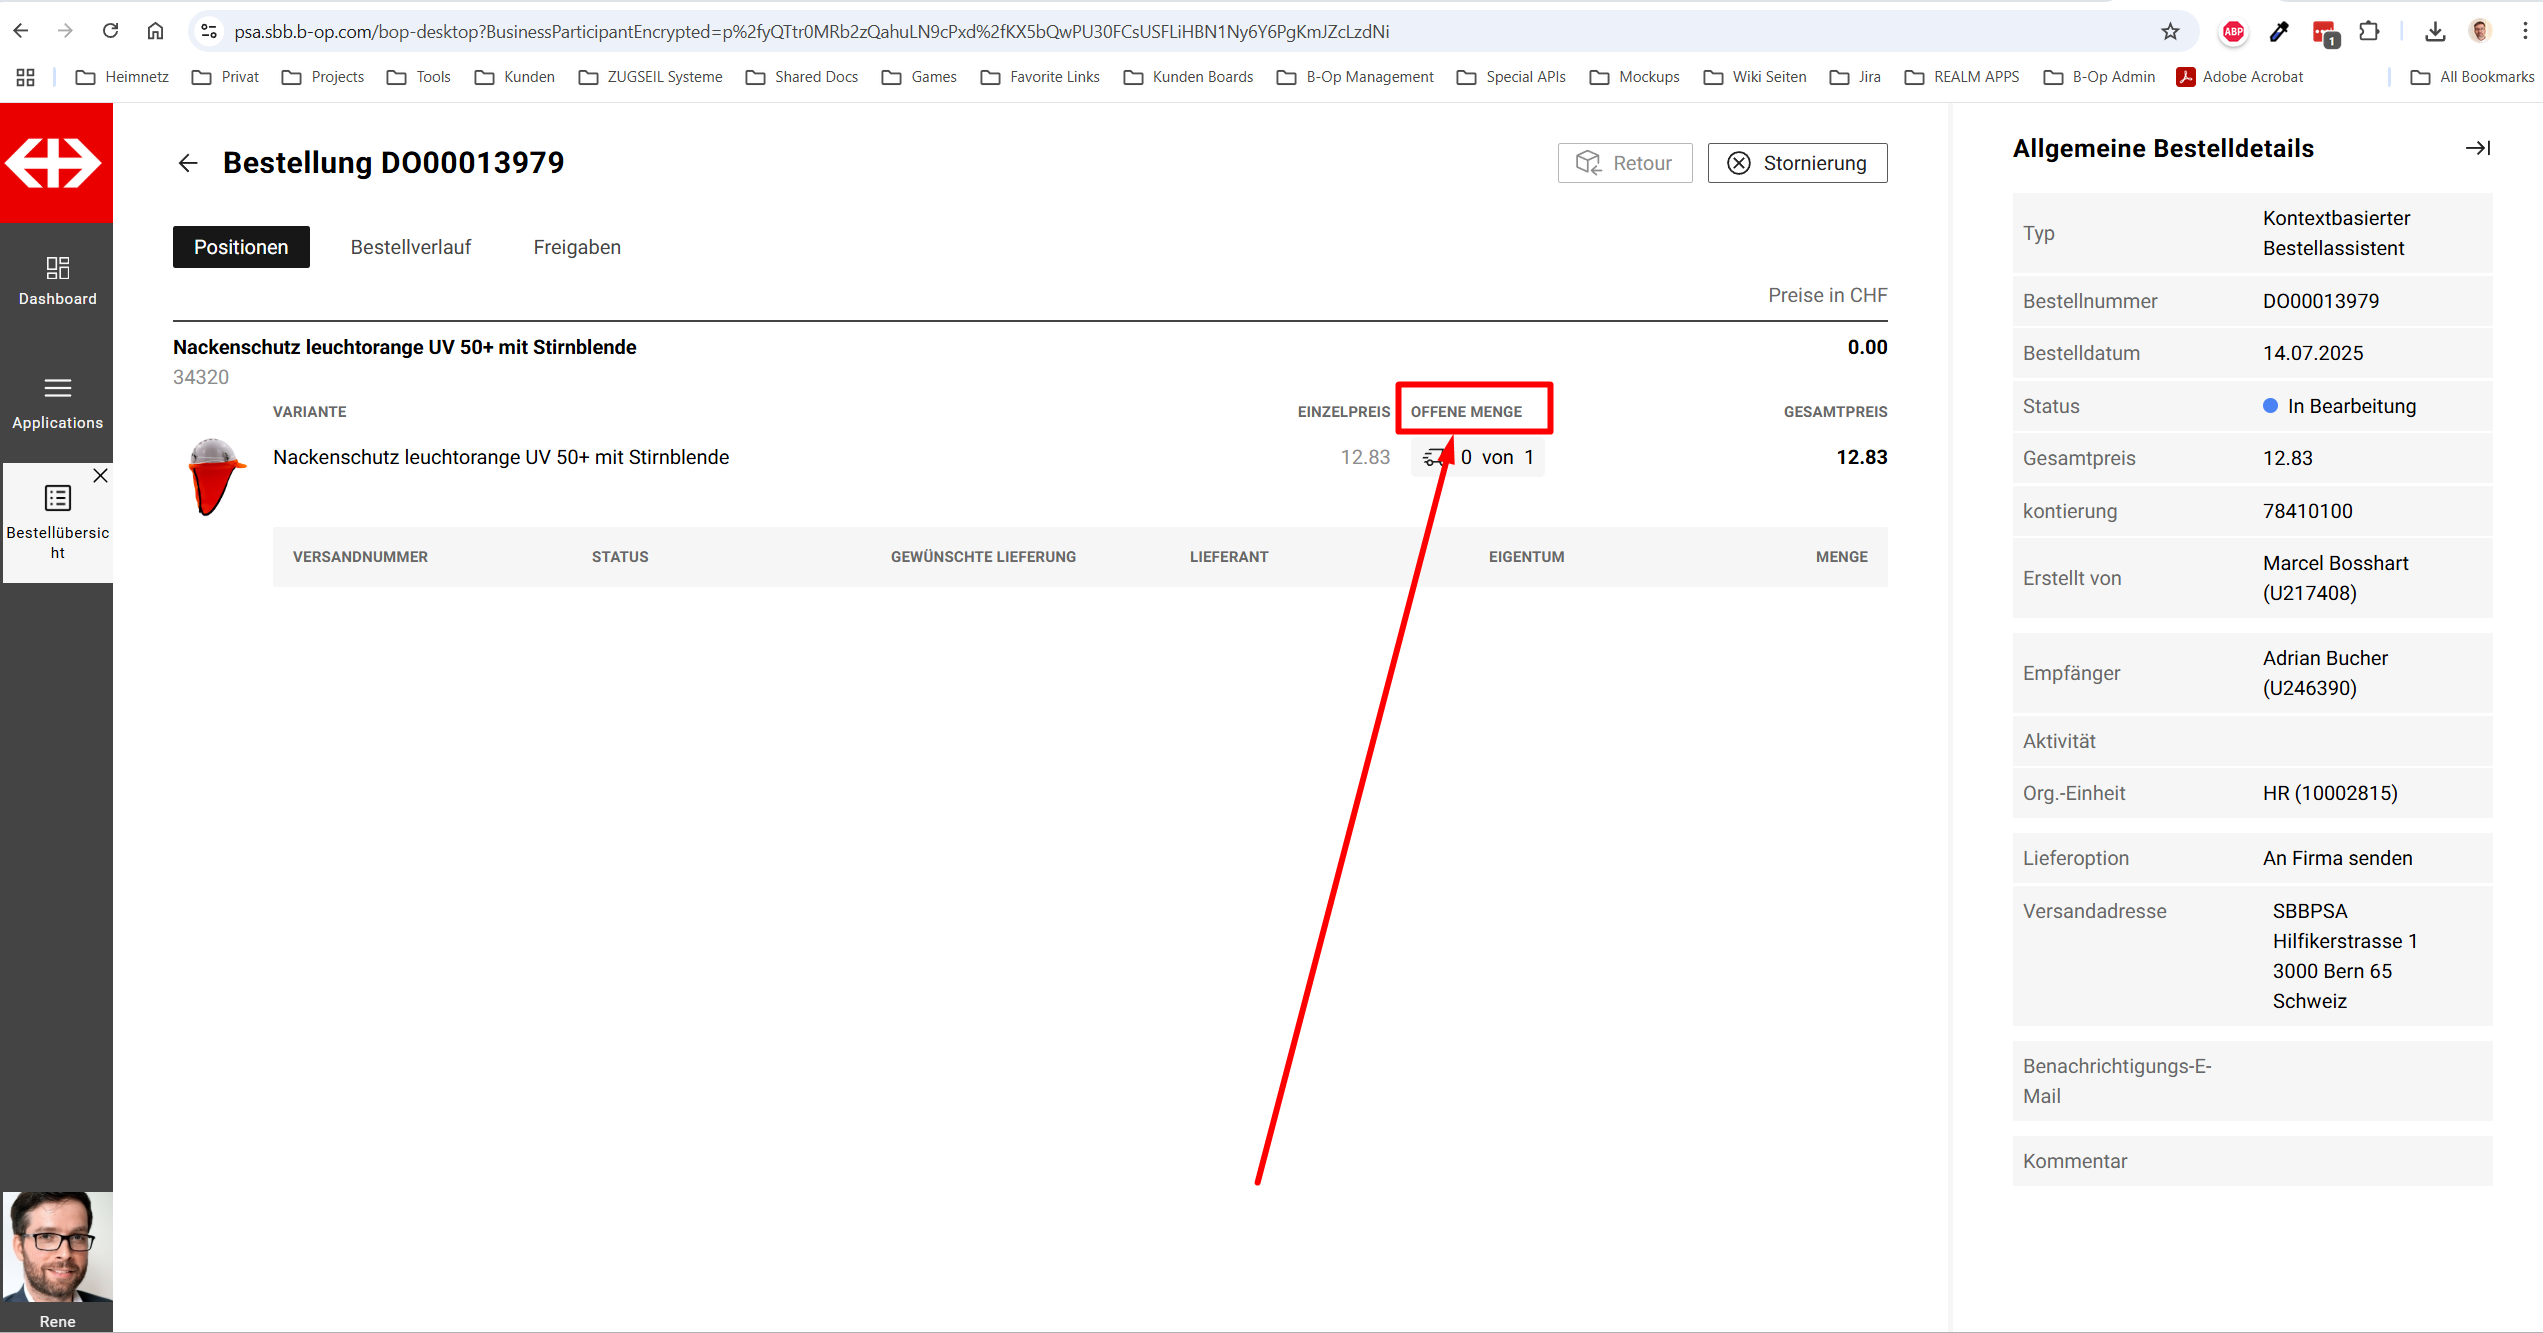The image size is (2543, 1333).
Task: Open the B-Op Management bookmark folder
Action: [x=1355, y=77]
